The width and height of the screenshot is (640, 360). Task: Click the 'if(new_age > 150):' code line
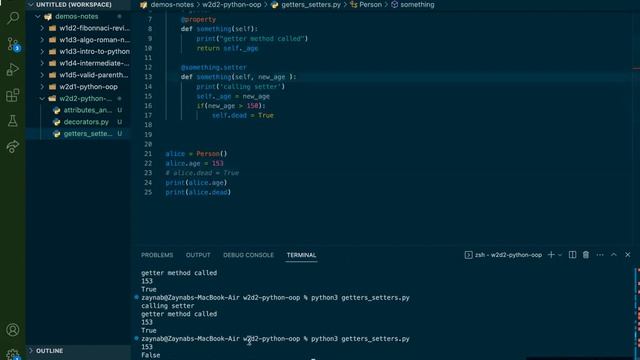point(231,106)
